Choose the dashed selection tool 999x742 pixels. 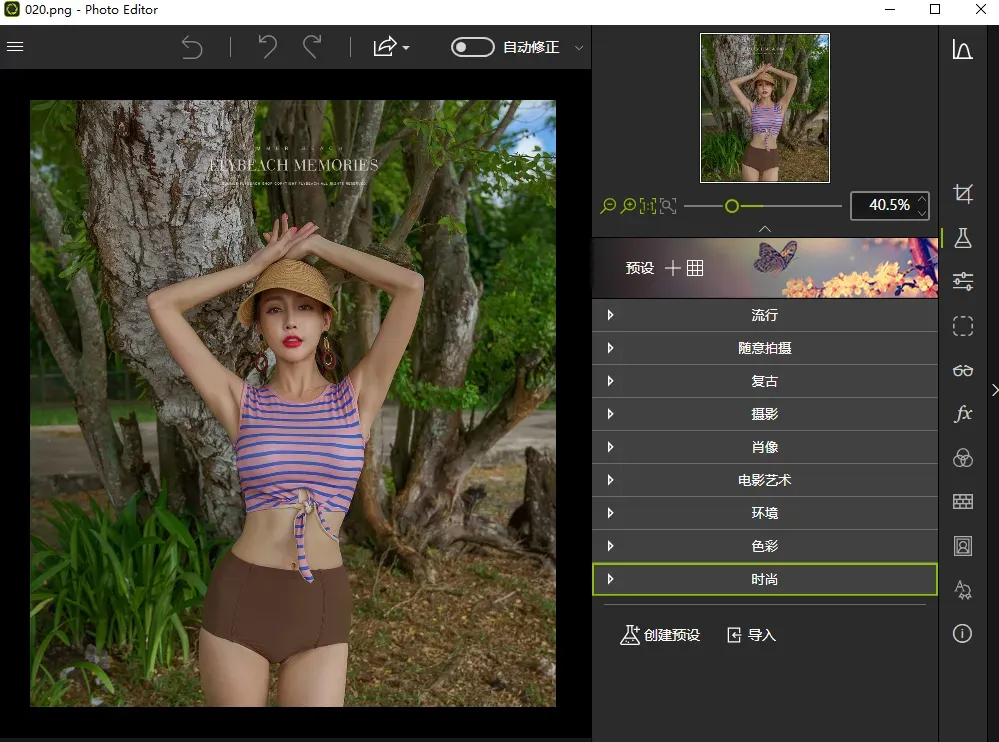point(963,325)
